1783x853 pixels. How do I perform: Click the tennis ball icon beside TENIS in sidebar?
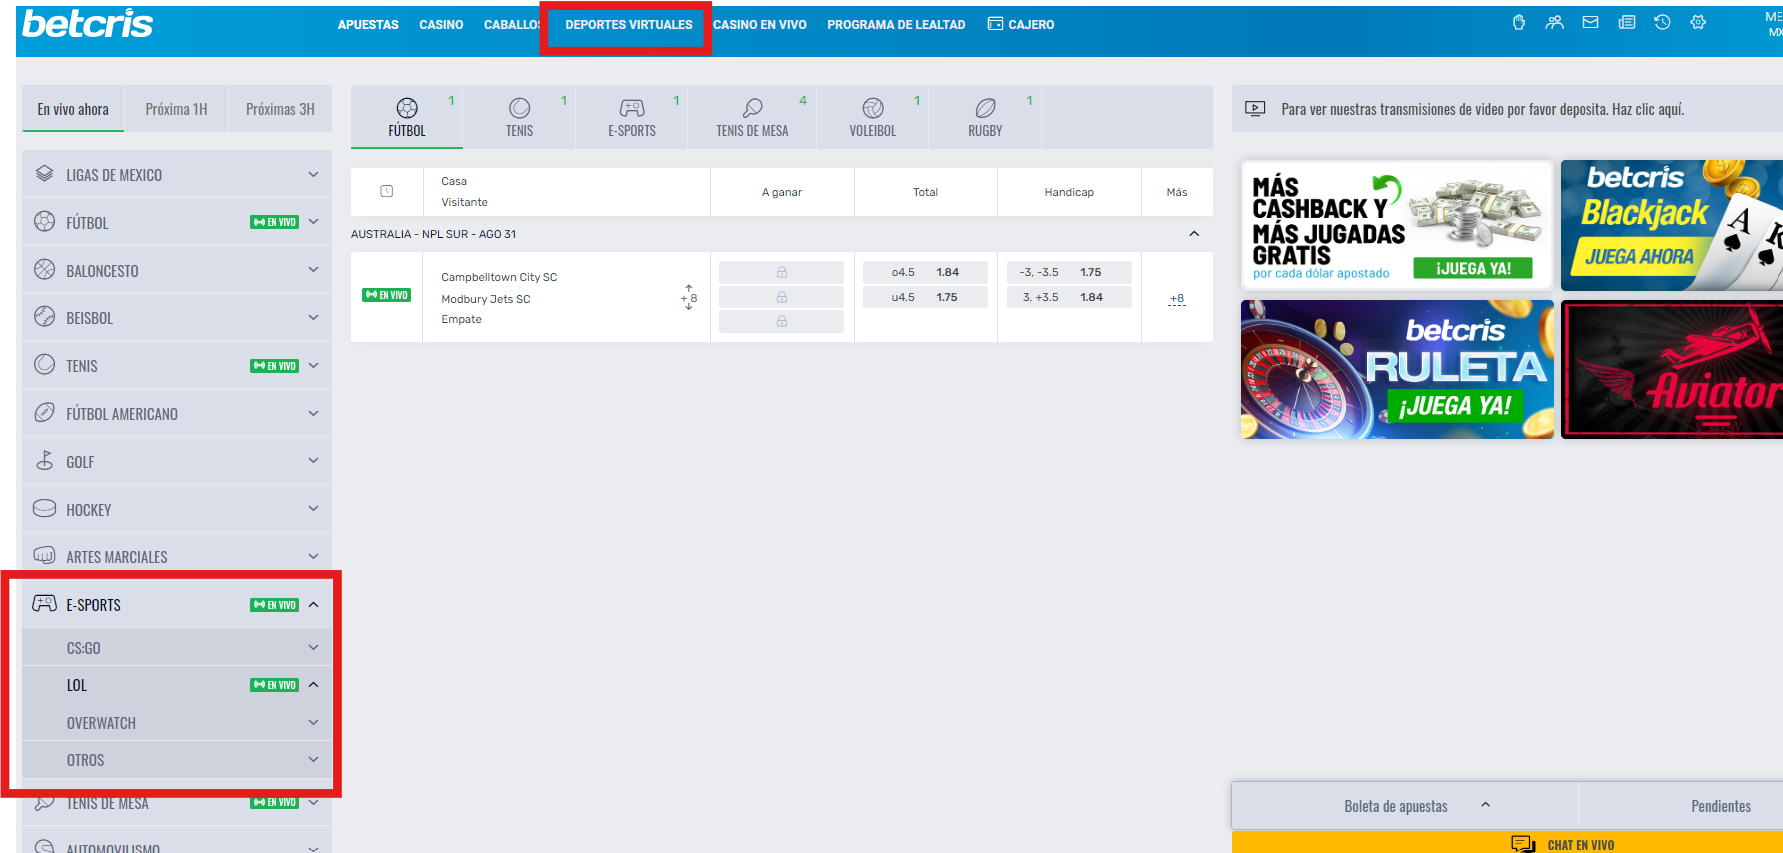pos(44,365)
